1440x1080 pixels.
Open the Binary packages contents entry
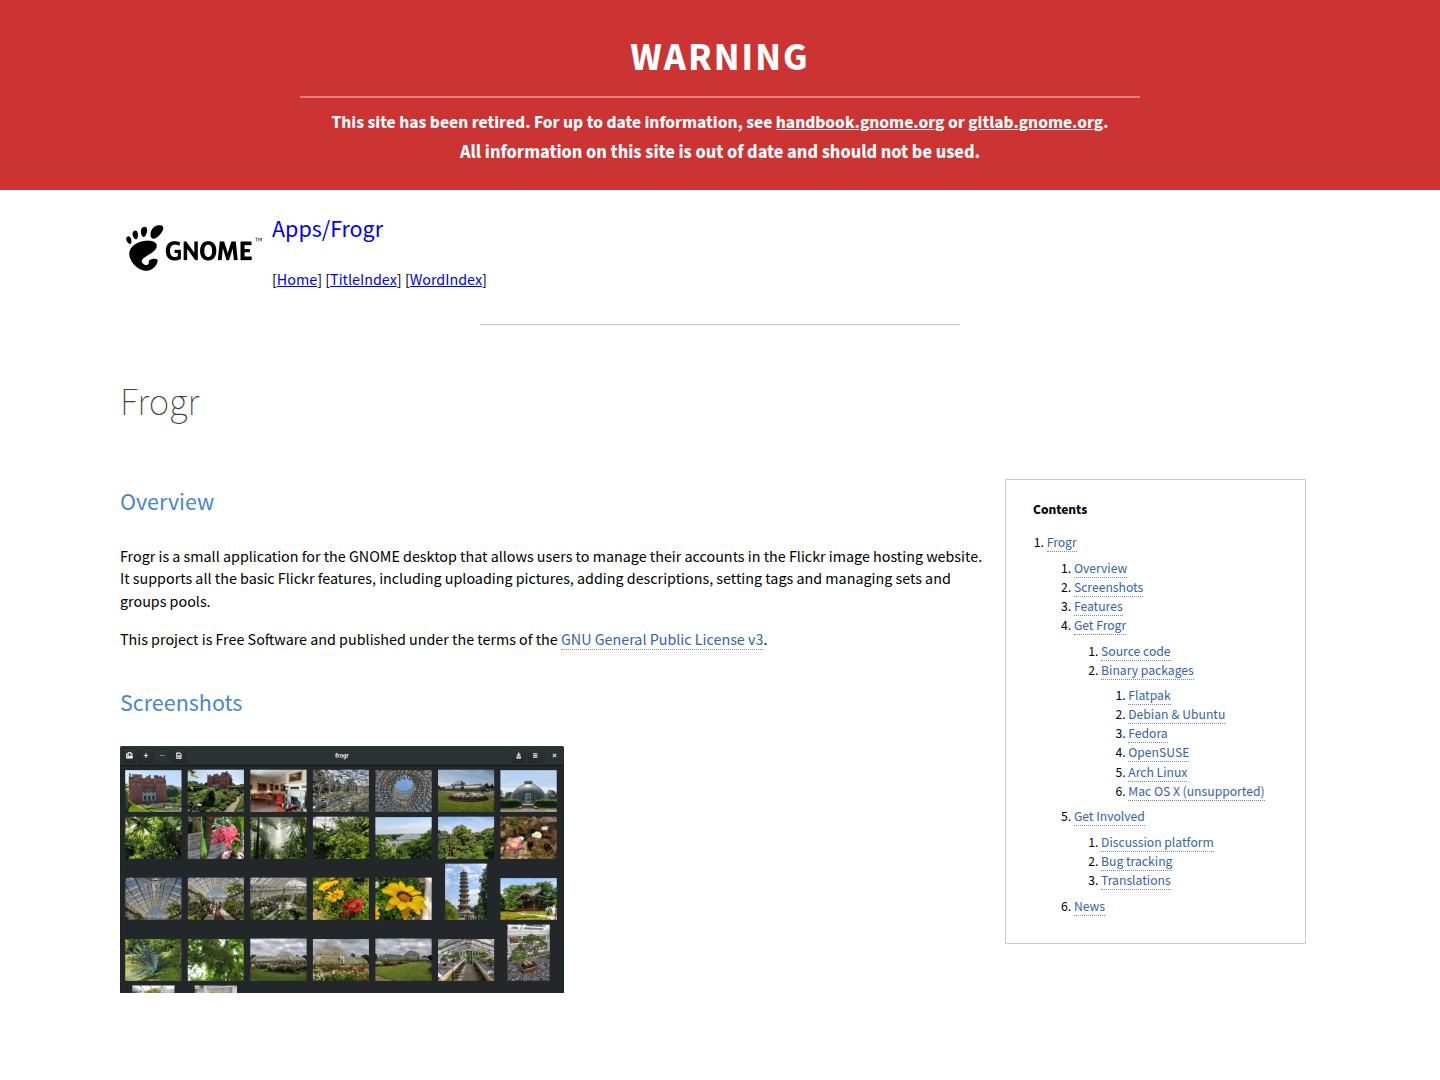(x=1147, y=671)
